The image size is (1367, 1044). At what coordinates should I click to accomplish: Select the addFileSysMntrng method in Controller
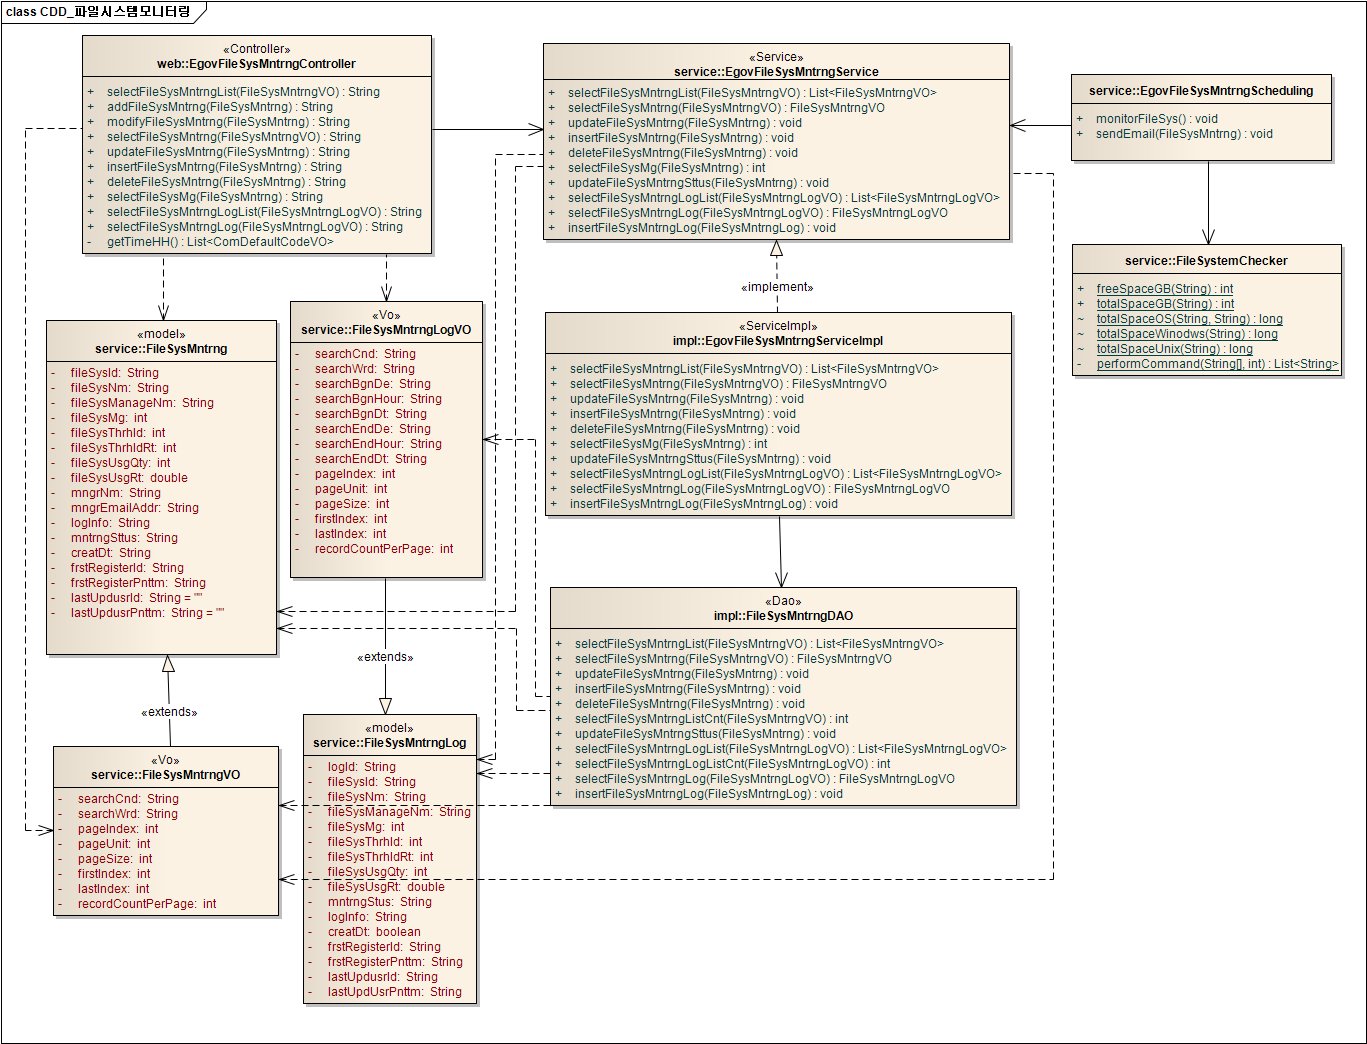click(220, 107)
